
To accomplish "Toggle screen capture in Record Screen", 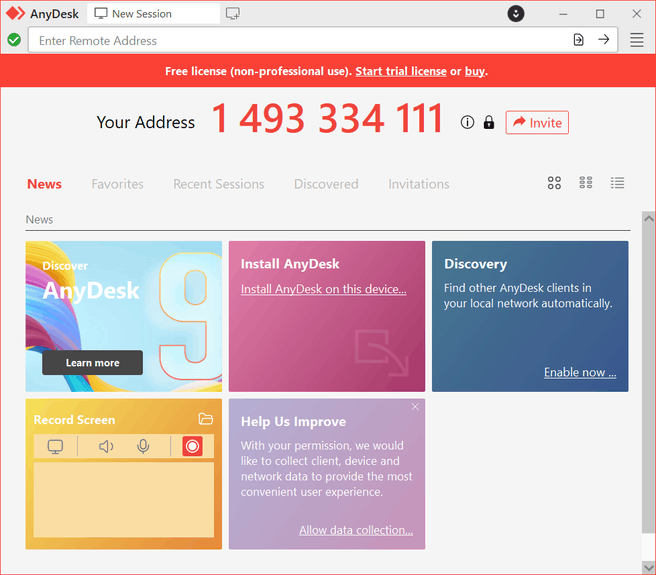I will 55,447.
